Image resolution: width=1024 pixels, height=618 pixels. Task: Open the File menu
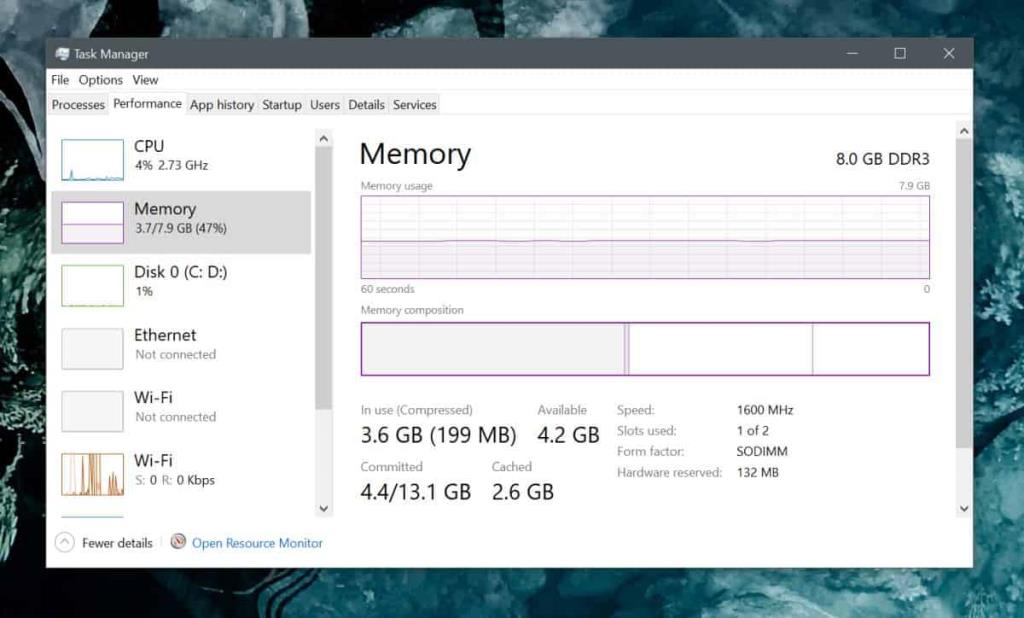pyautogui.click(x=59, y=80)
